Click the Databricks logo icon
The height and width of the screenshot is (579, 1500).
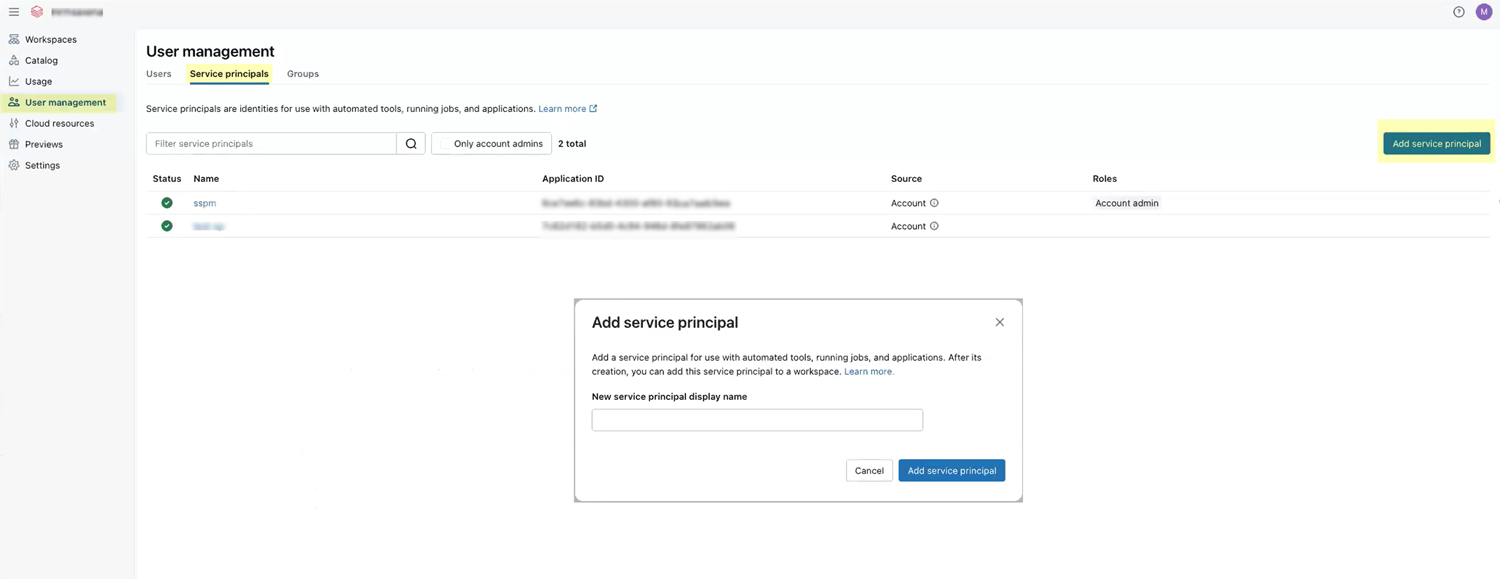pos(37,12)
